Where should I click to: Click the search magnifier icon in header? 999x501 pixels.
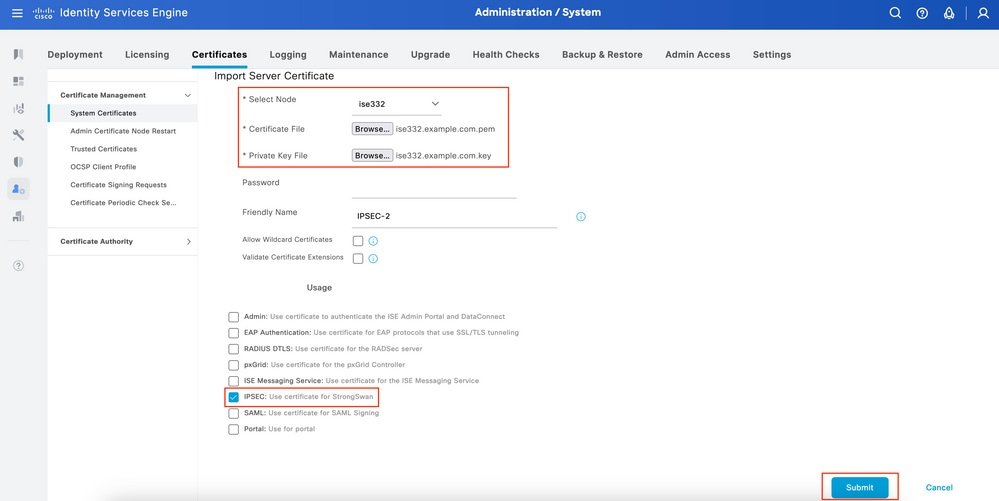tap(895, 13)
